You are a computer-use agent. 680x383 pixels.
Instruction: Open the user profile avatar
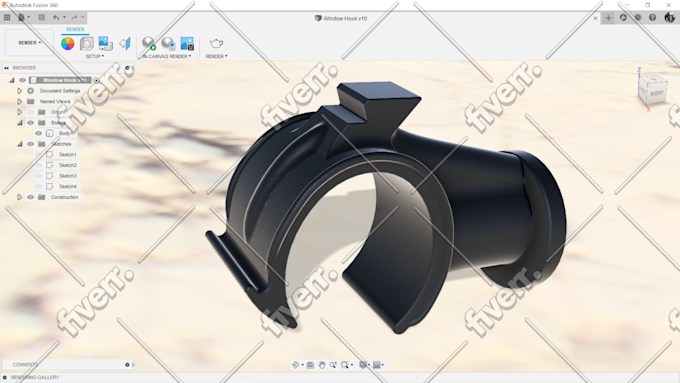click(x=670, y=17)
